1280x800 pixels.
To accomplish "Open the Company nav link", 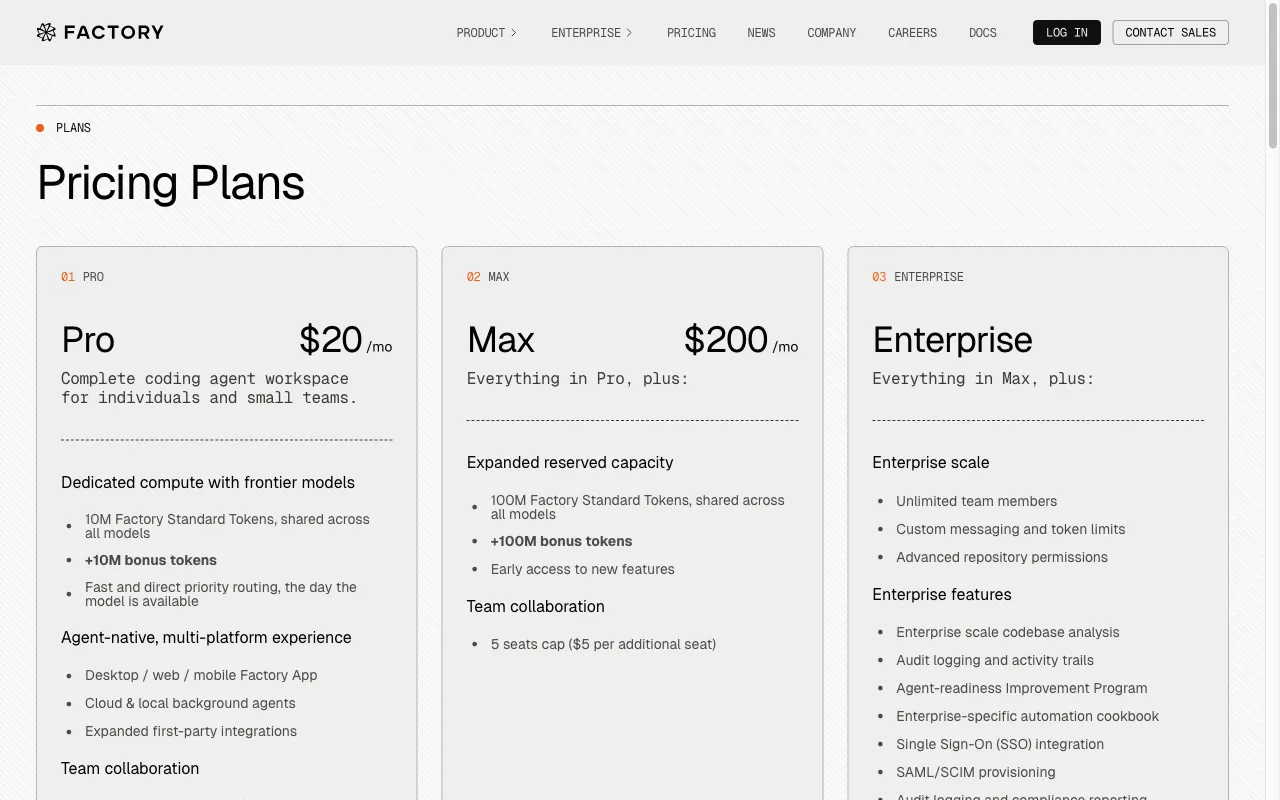I will tap(832, 33).
